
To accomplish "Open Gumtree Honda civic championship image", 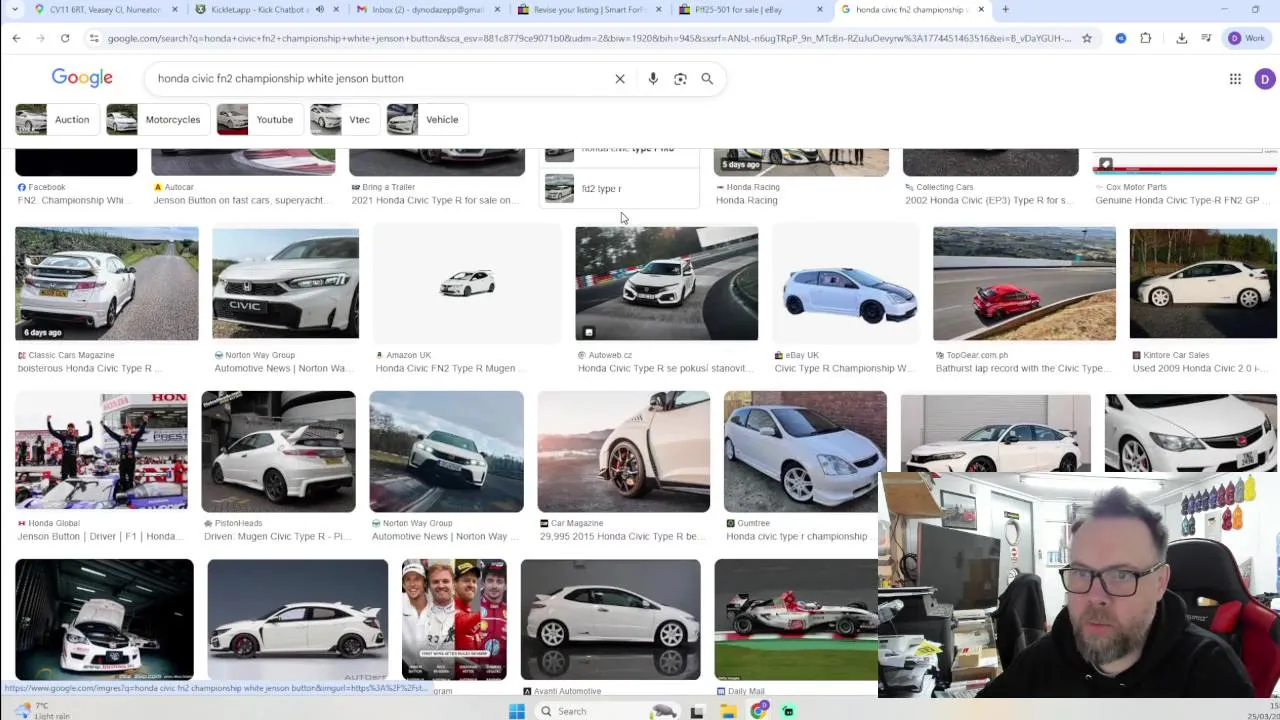I will click(805, 451).
